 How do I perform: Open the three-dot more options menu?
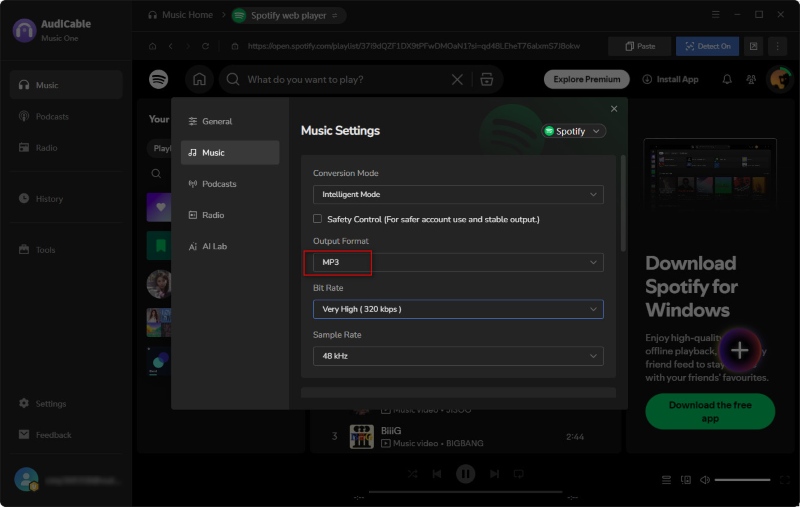(x=778, y=46)
